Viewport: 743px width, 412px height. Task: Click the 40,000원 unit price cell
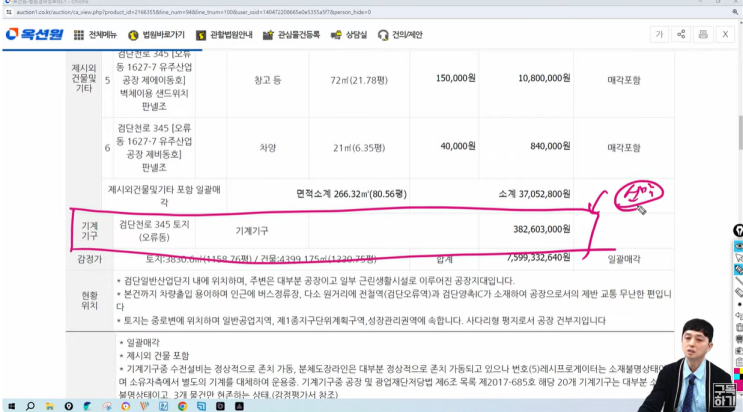click(458, 146)
